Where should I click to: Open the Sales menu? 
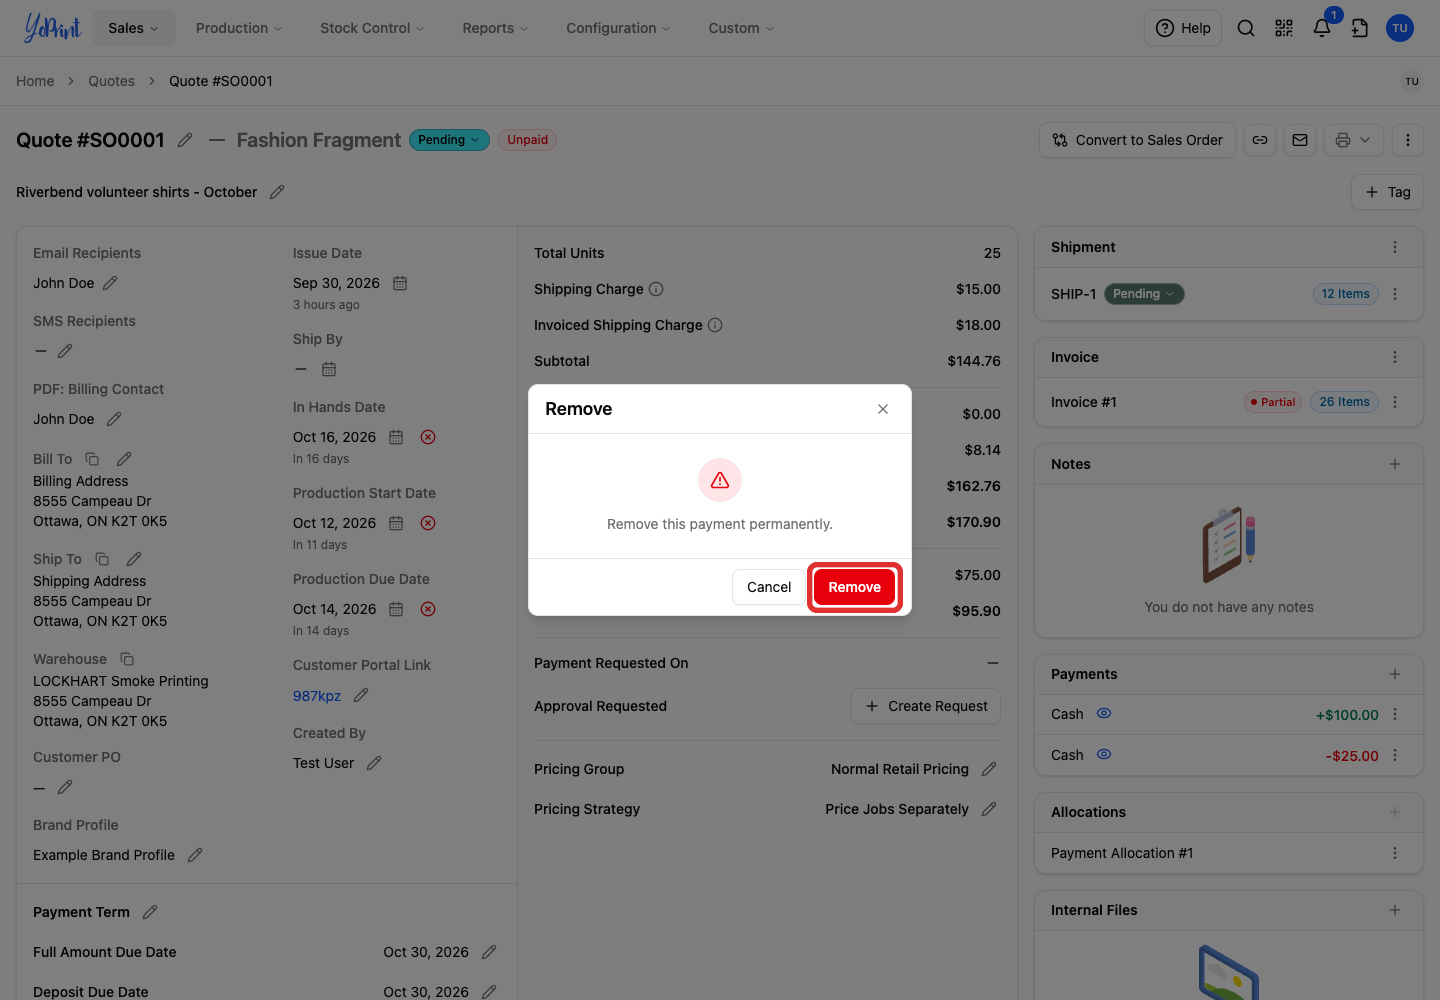133,28
